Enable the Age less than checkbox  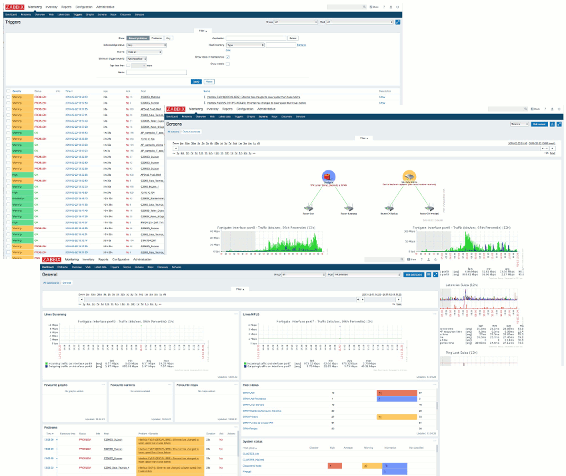coord(128,66)
